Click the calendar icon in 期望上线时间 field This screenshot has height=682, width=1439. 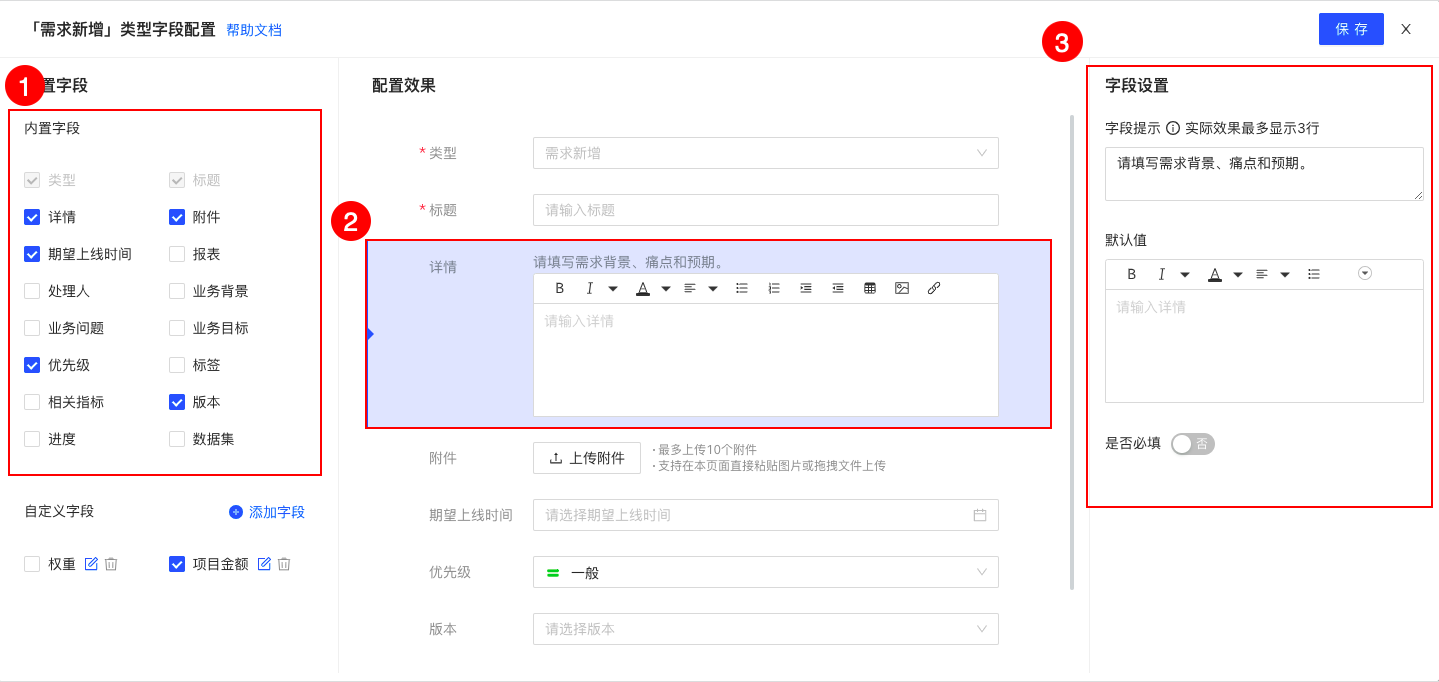(x=980, y=515)
